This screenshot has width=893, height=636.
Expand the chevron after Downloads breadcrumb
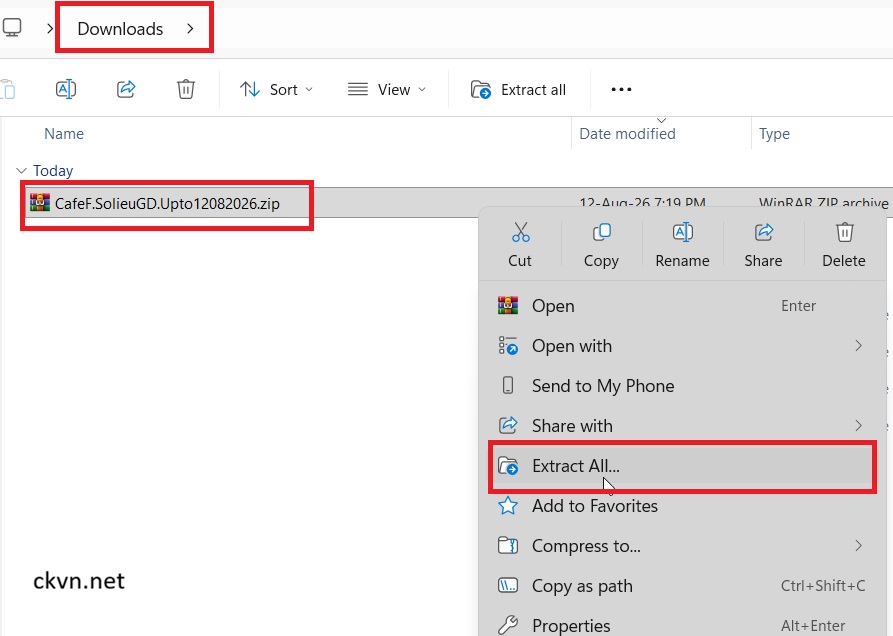pyautogui.click(x=190, y=28)
